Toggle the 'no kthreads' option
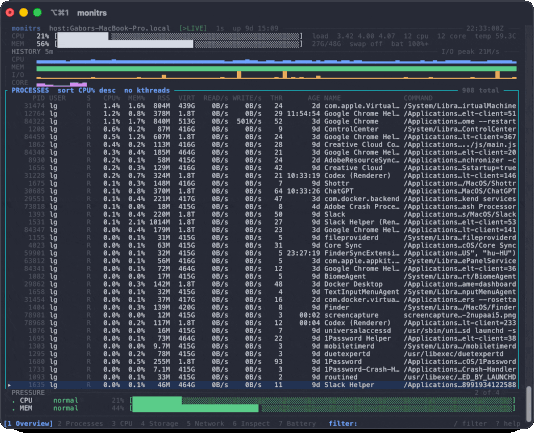This screenshot has height=433, width=534. [147, 90]
